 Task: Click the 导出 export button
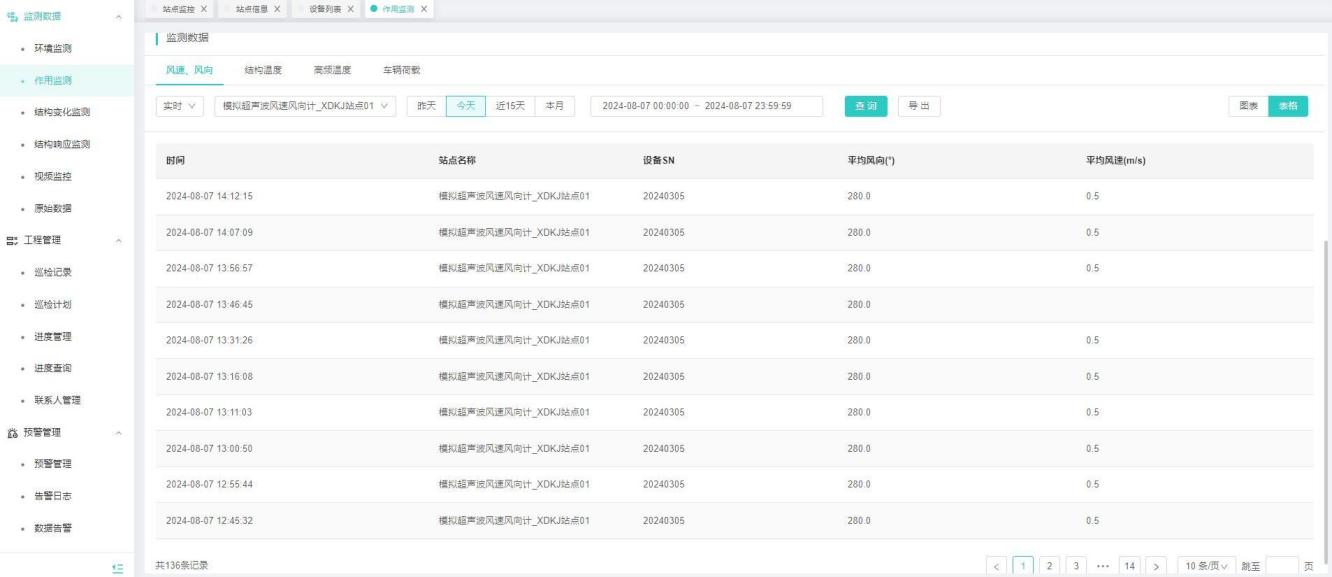click(918, 106)
